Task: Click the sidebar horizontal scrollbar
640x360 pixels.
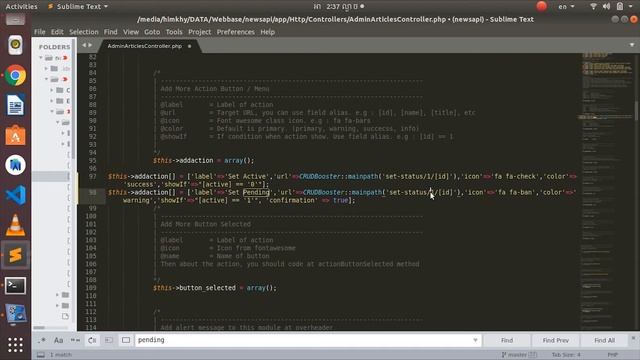Action: click(x=39, y=327)
